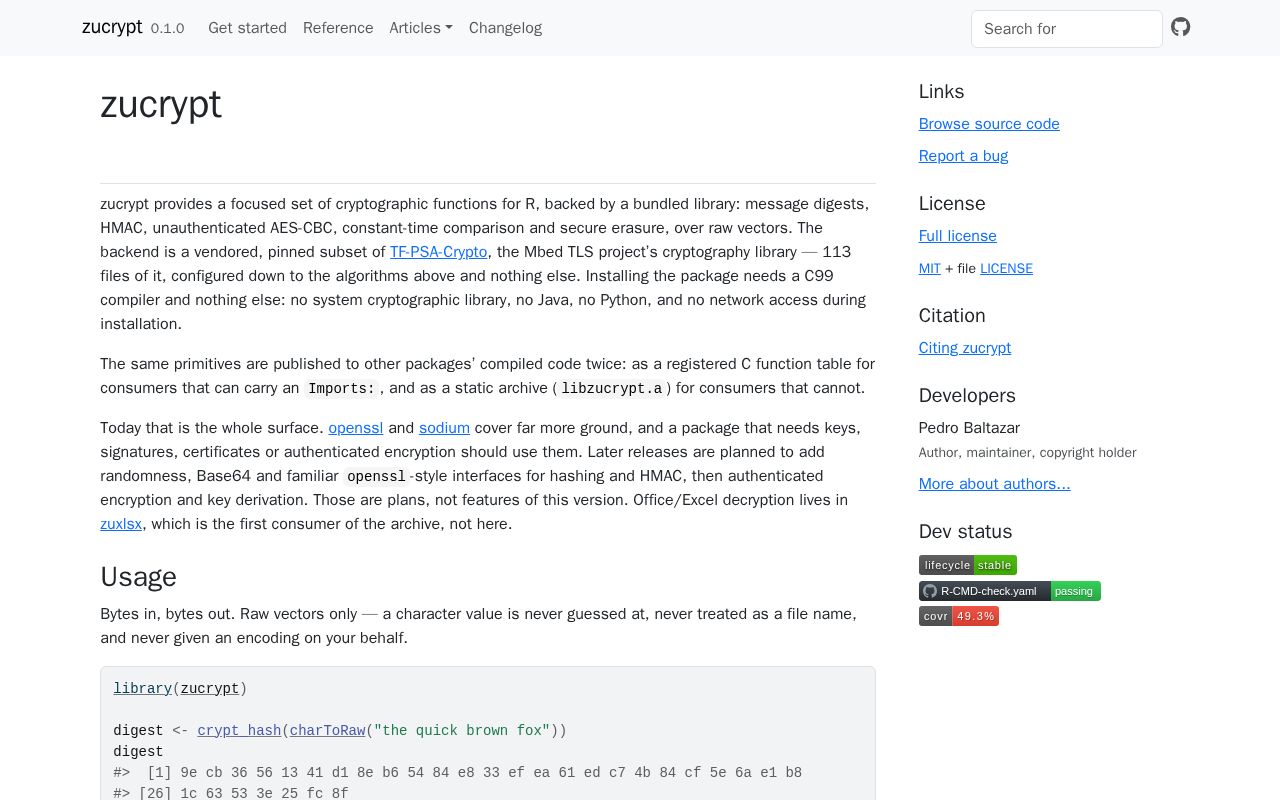Open the Changelog page
The width and height of the screenshot is (1280, 800).
click(505, 28)
